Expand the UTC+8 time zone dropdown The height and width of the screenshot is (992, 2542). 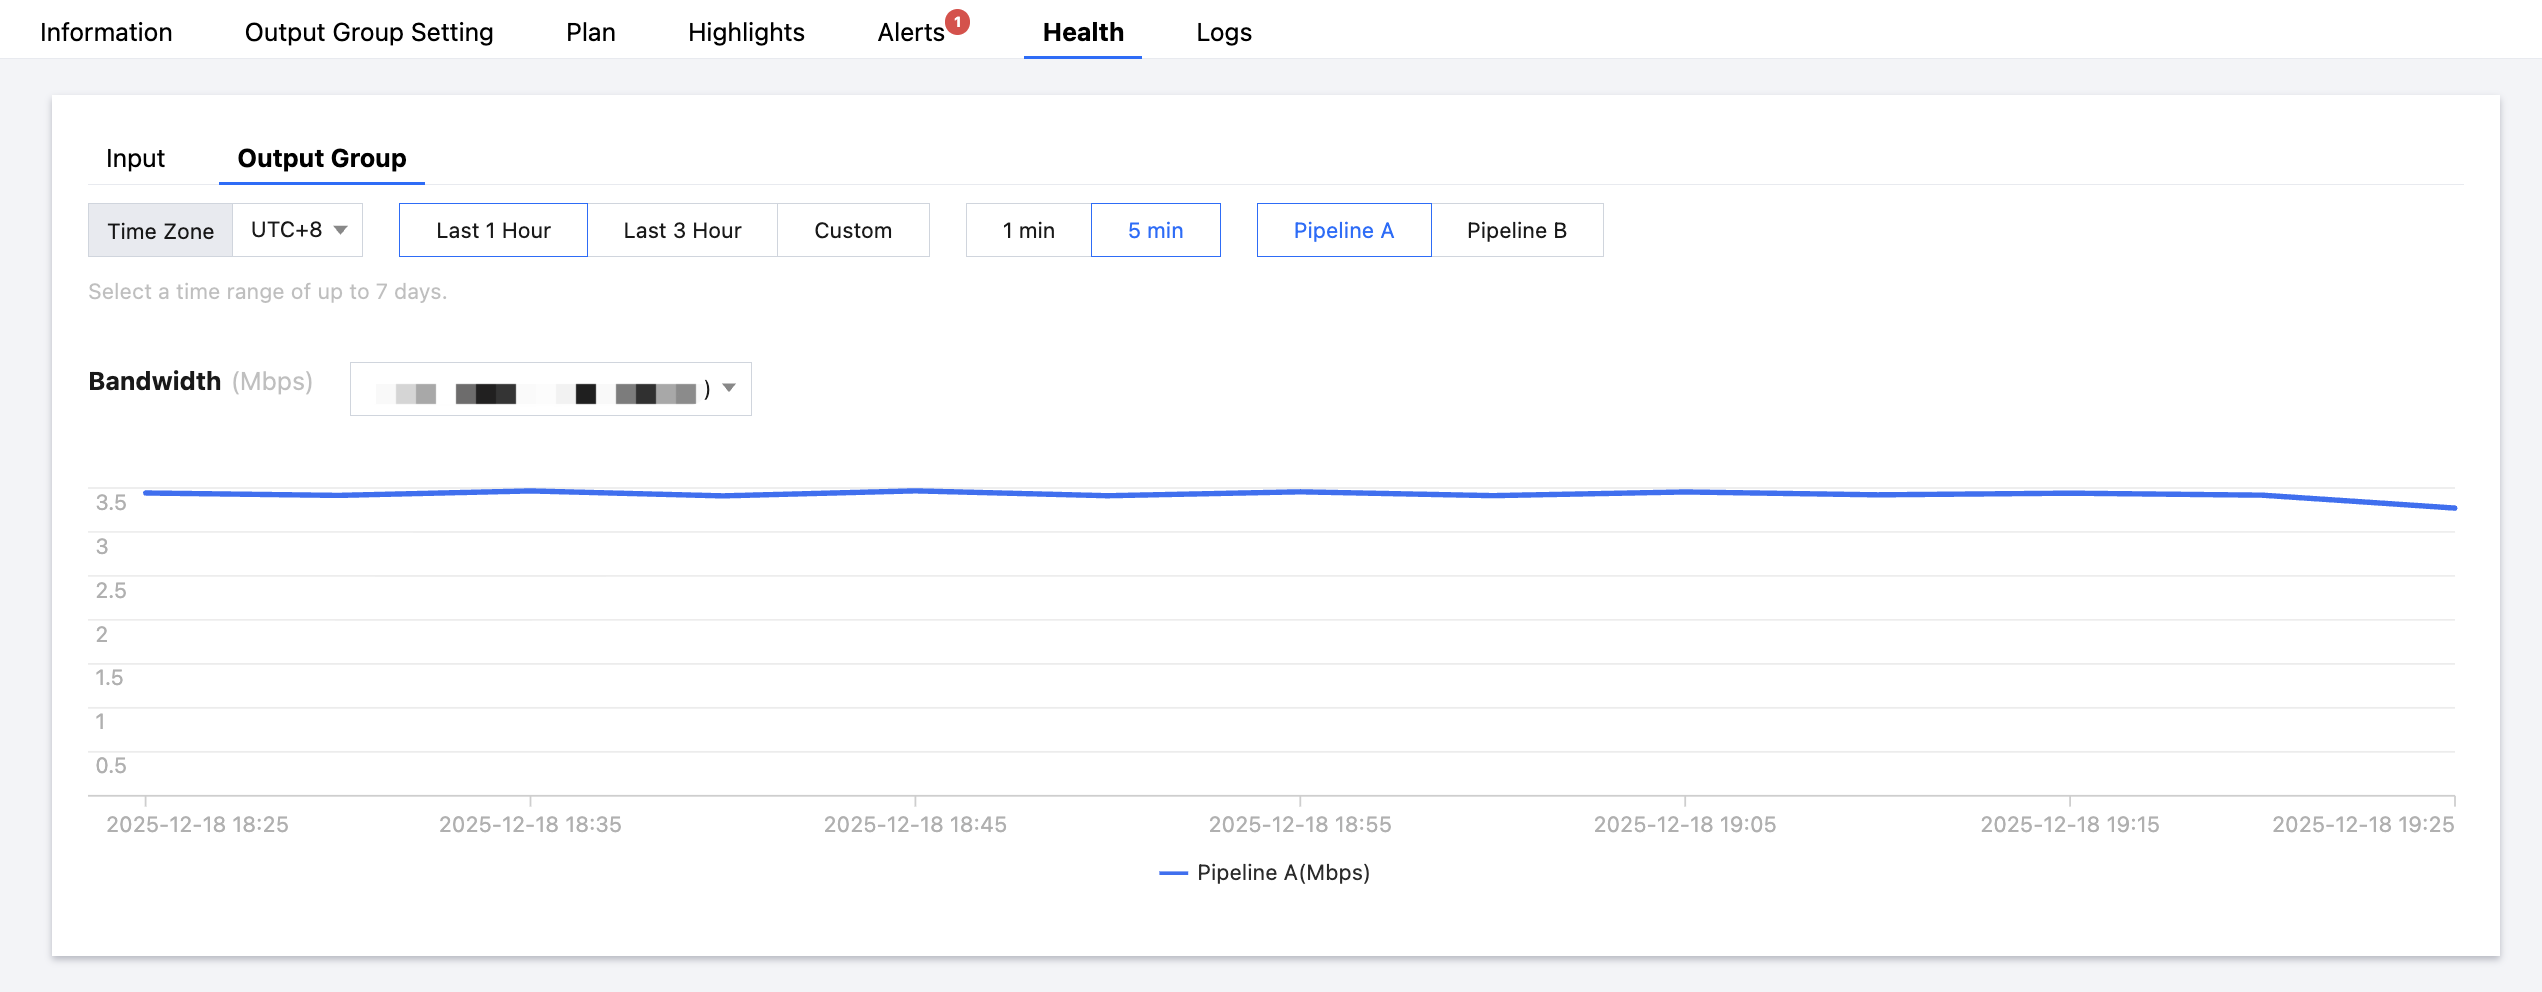pyautogui.click(x=298, y=230)
